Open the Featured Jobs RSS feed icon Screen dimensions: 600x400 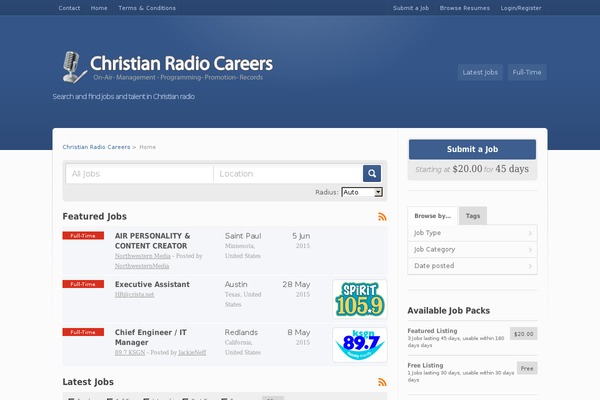(382, 217)
